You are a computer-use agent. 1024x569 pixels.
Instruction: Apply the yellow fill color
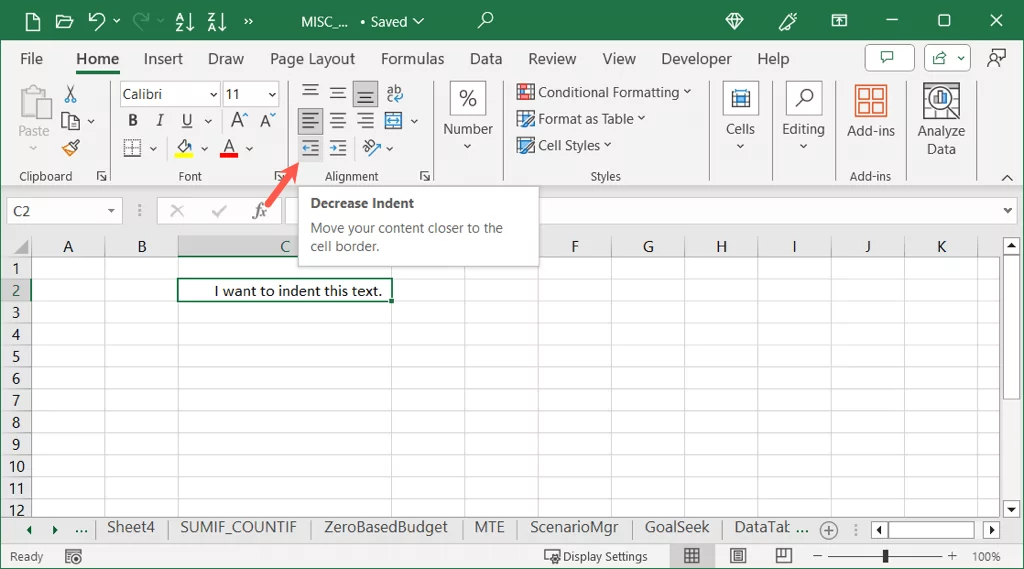pos(183,148)
